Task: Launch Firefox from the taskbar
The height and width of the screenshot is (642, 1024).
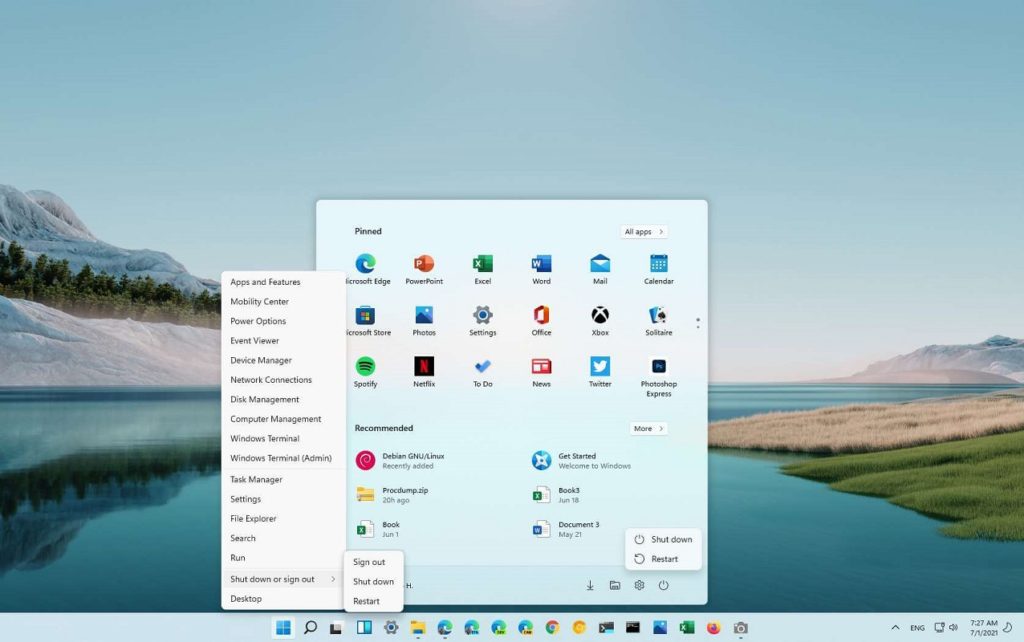Action: point(713,628)
